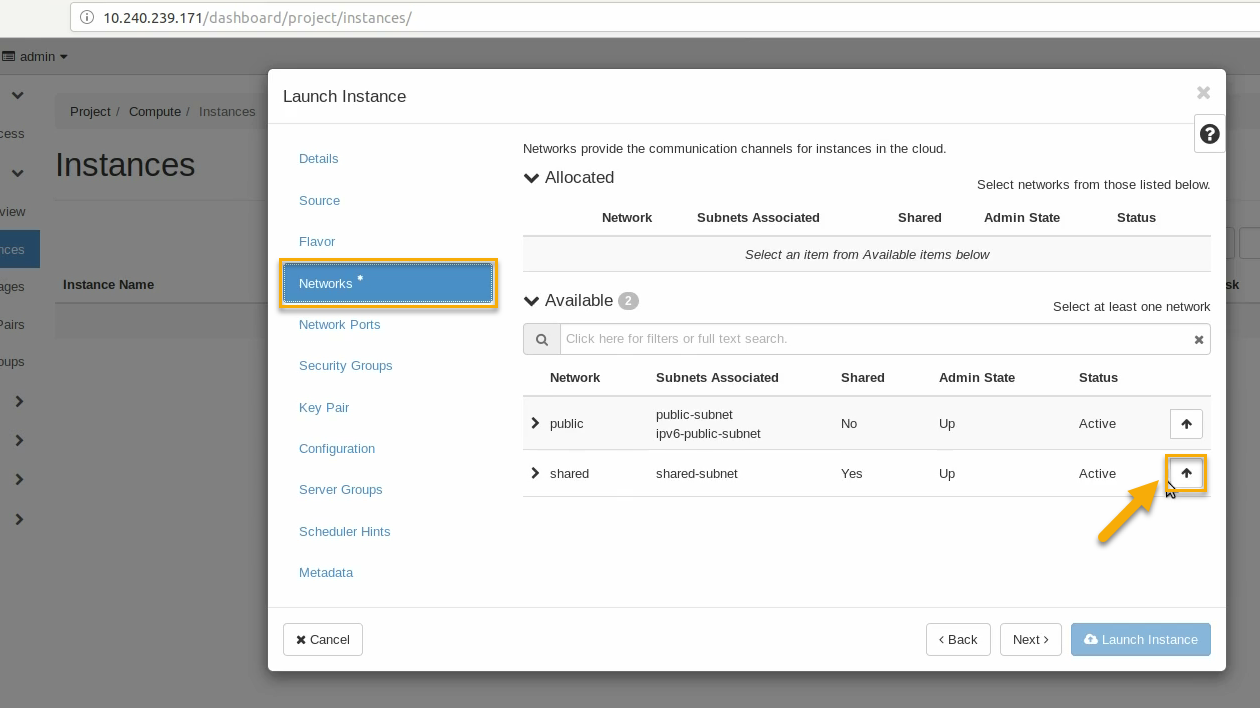Expand the shared network row details
This screenshot has width=1260, height=708.
click(x=535, y=473)
